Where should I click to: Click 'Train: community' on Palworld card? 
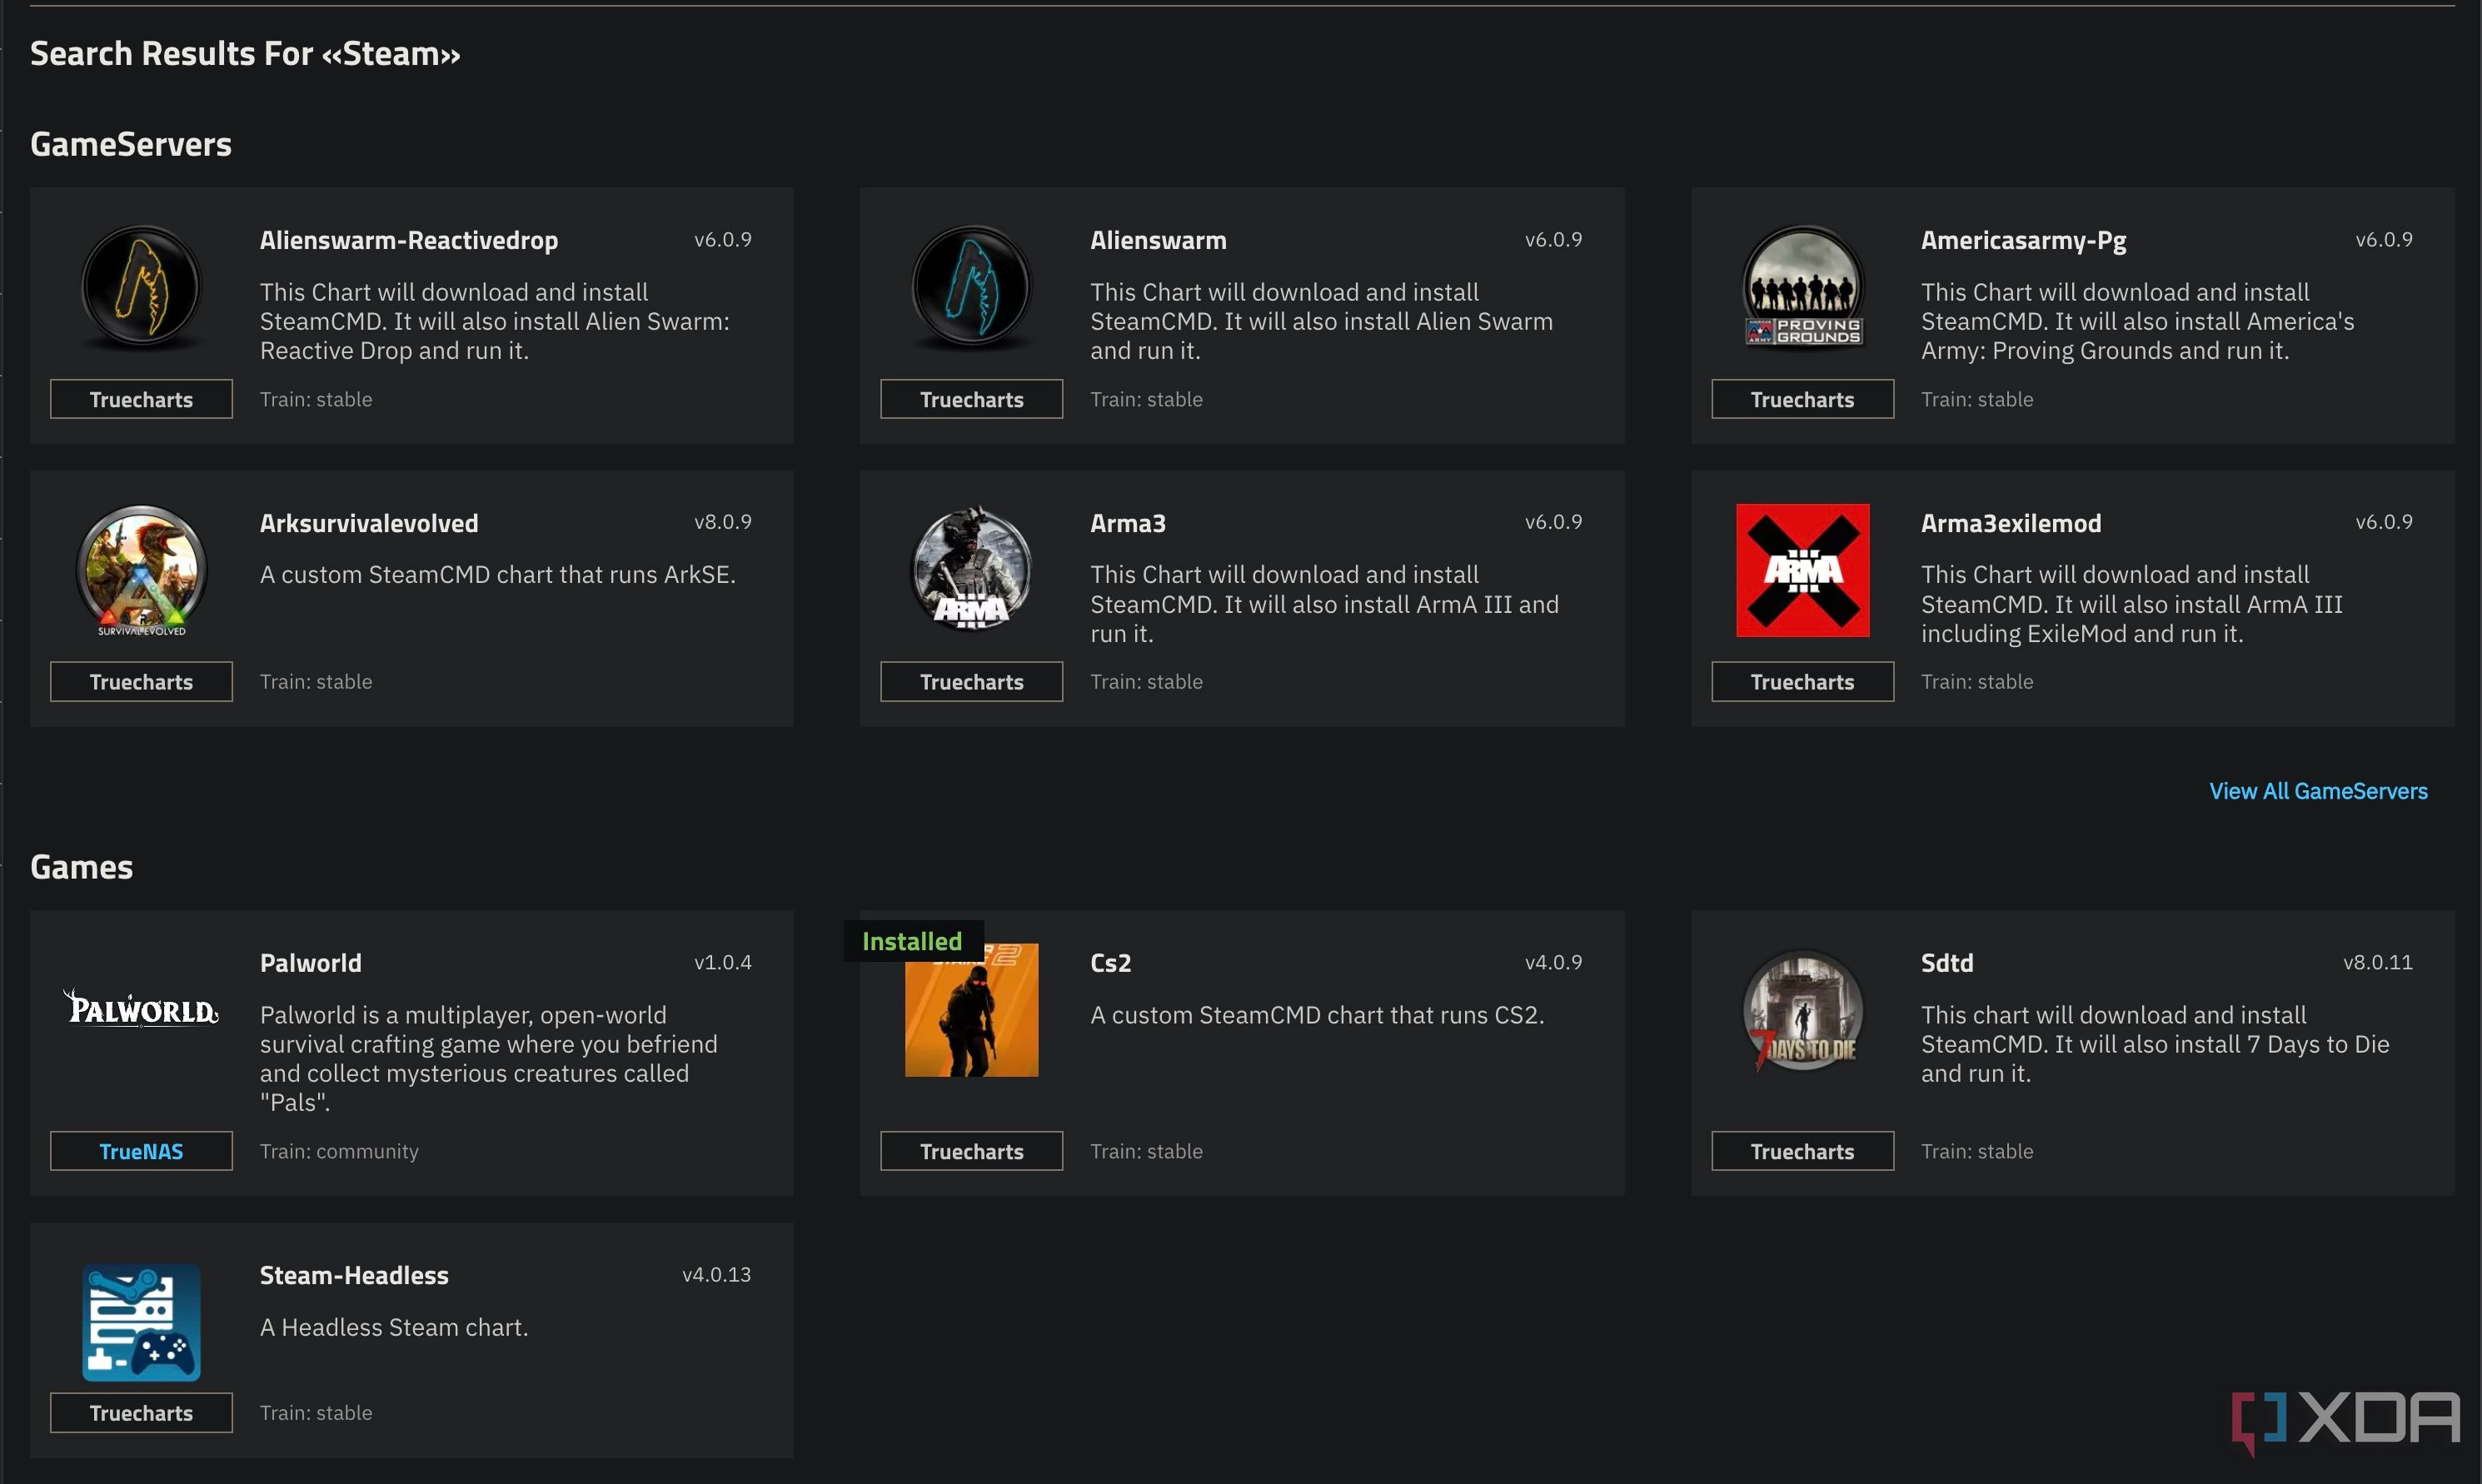tap(339, 1151)
